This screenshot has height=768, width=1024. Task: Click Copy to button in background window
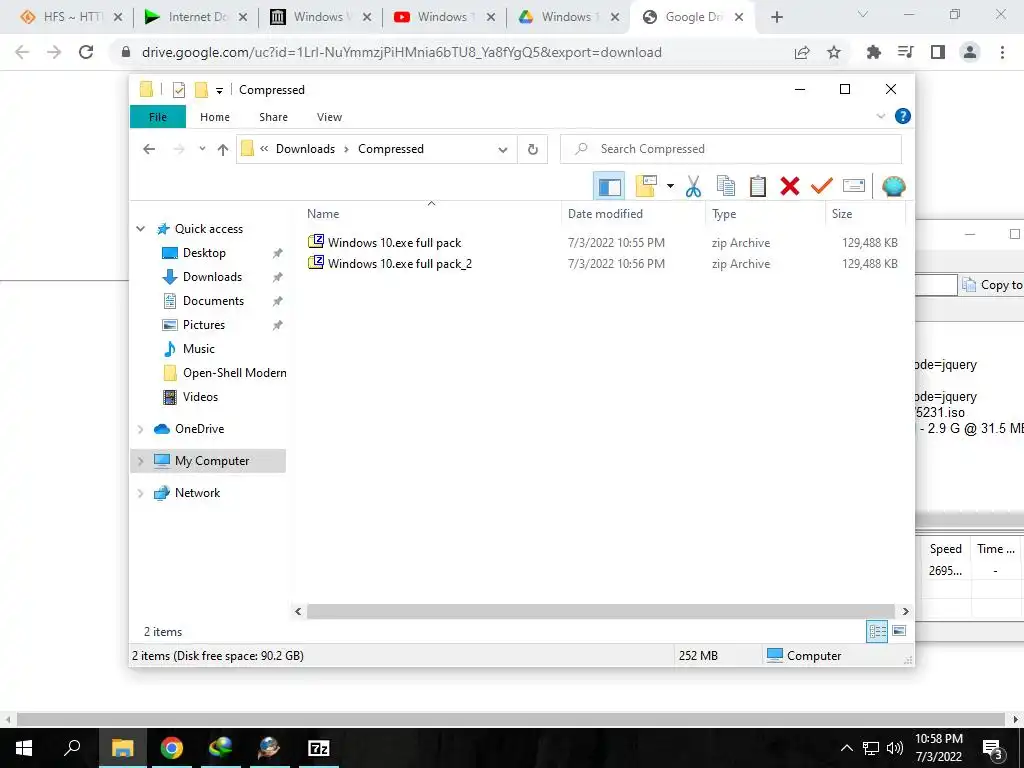(993, 285)
